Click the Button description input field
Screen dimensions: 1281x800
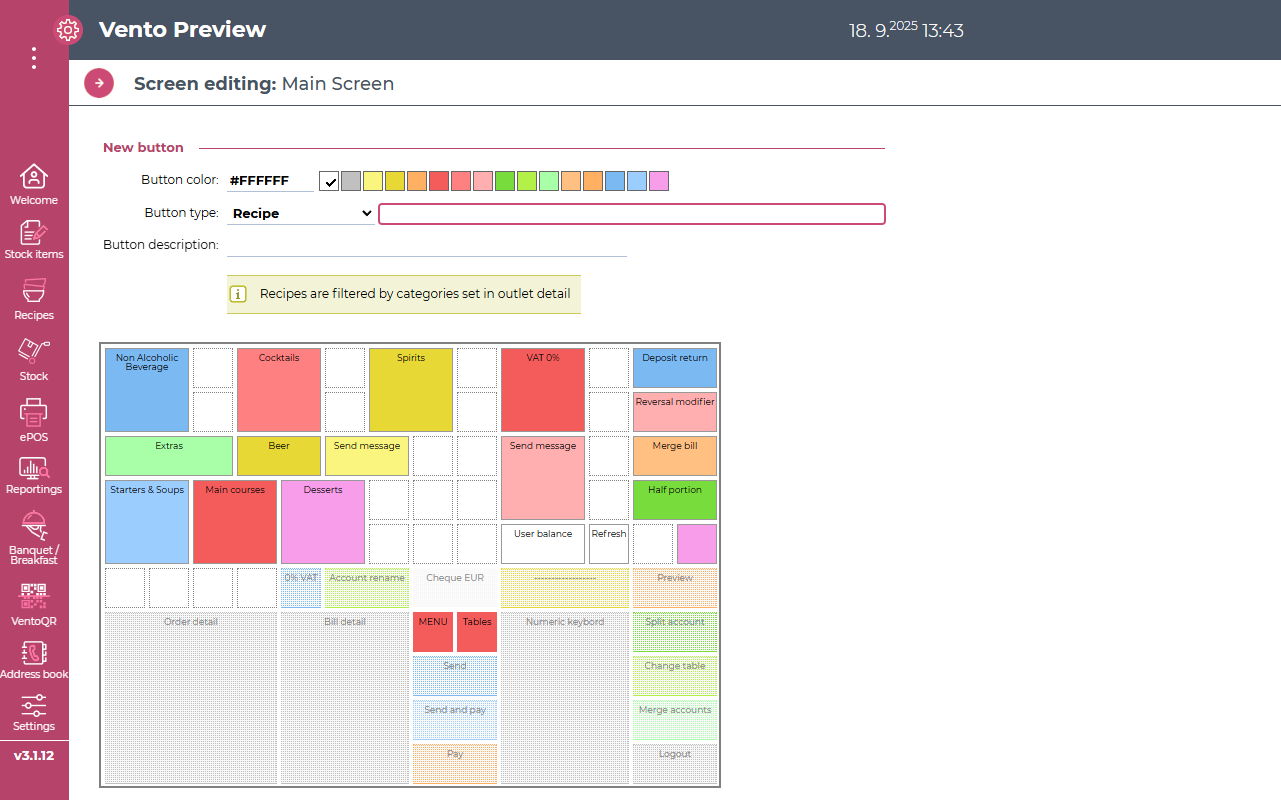click(427, 245)
